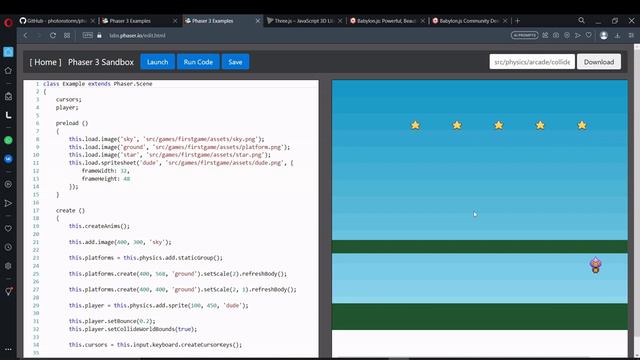Edit the src/physics/arcade/collide filename field

(x=532, y=62)
